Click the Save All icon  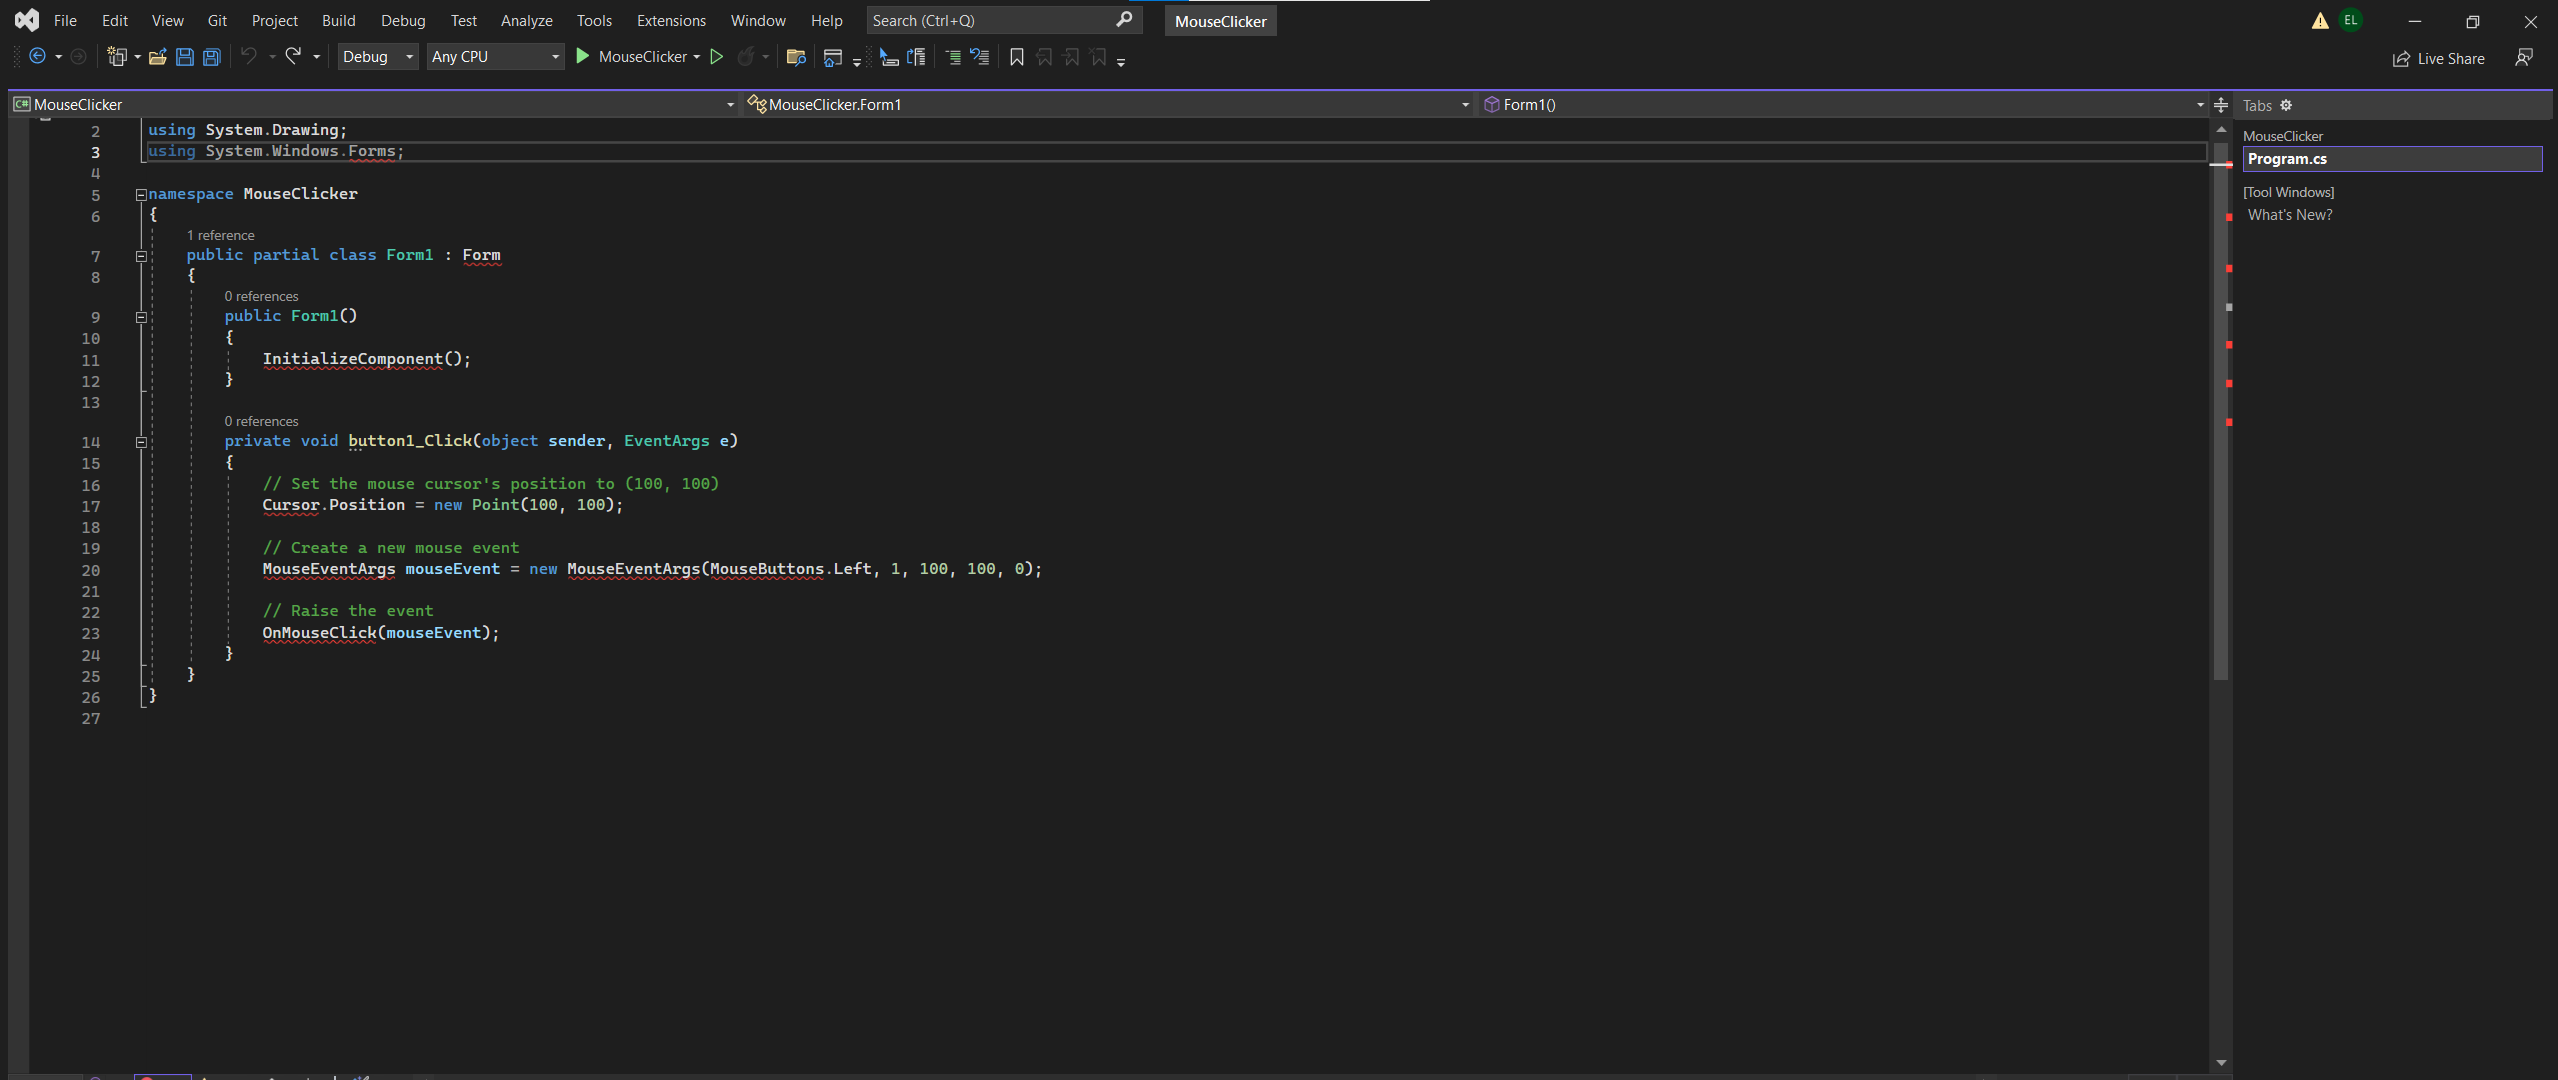tap(211, 57)
